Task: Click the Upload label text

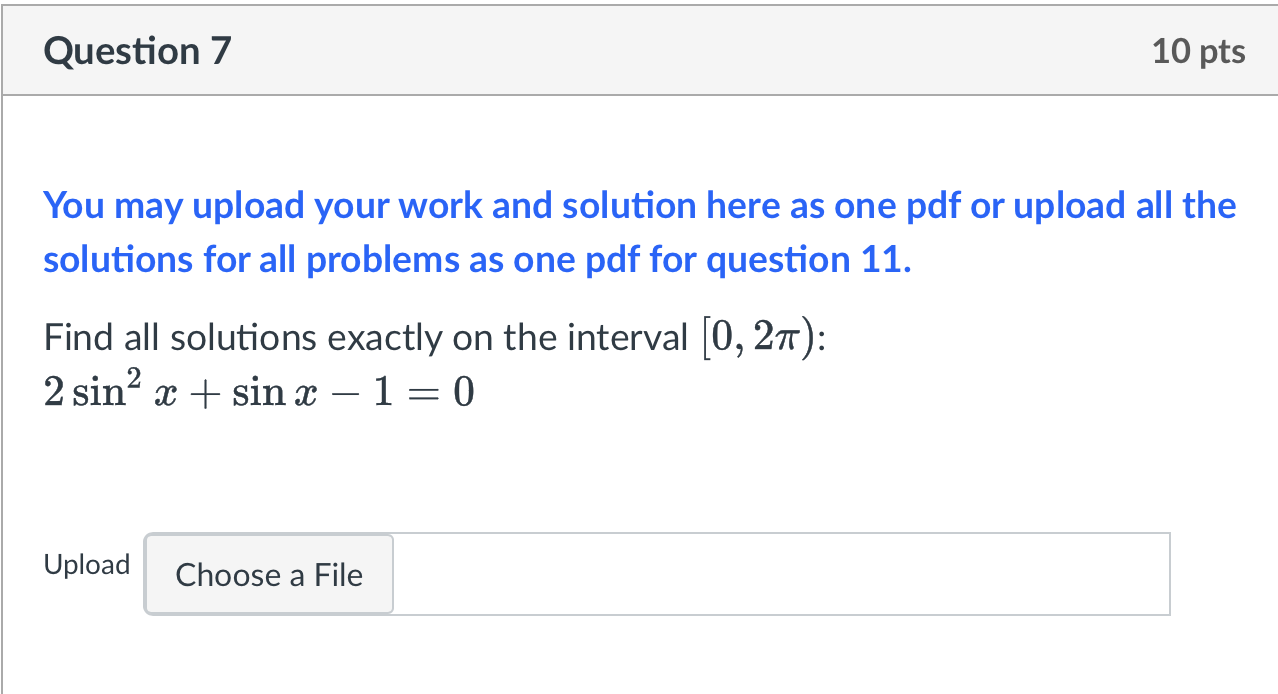Action: tap(87, 565)
